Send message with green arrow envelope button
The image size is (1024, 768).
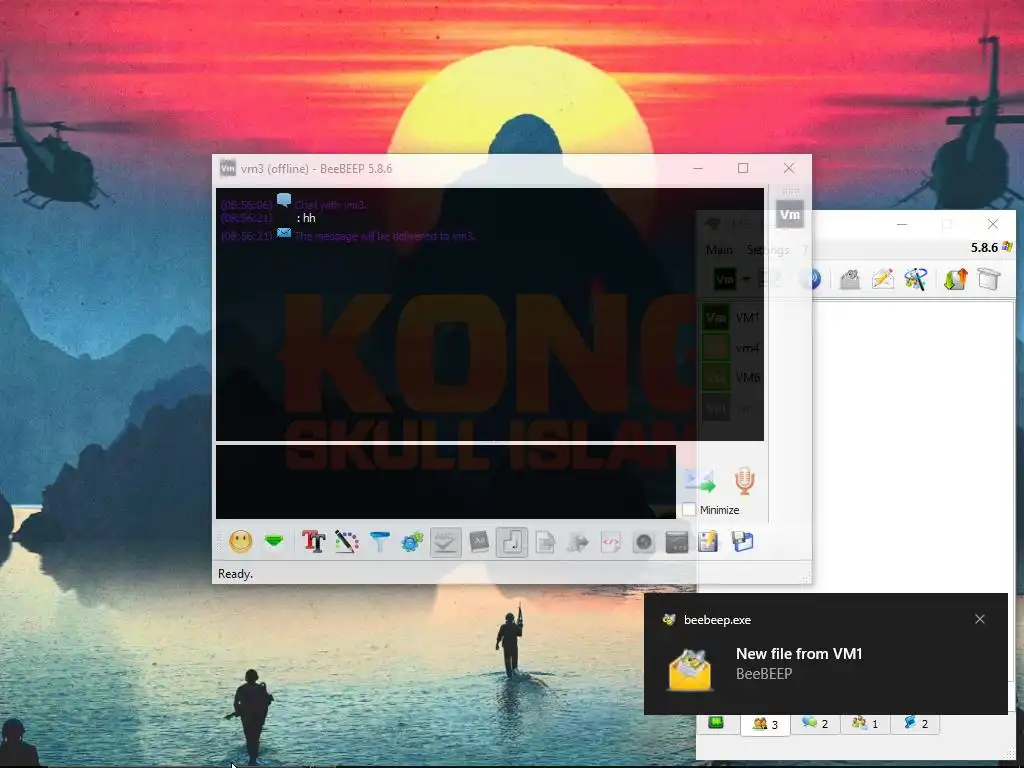pos(700,481)
